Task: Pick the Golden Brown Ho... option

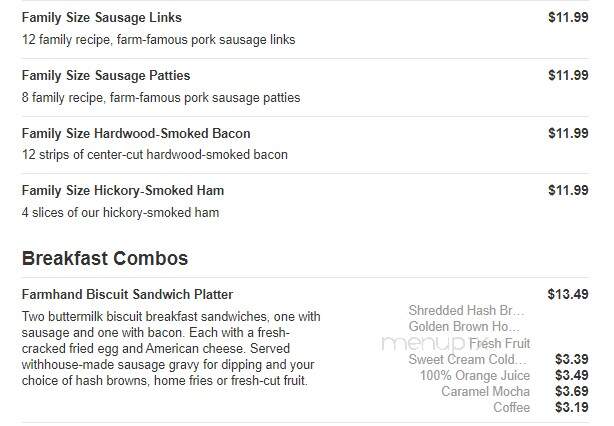Action: click(464, 327)
